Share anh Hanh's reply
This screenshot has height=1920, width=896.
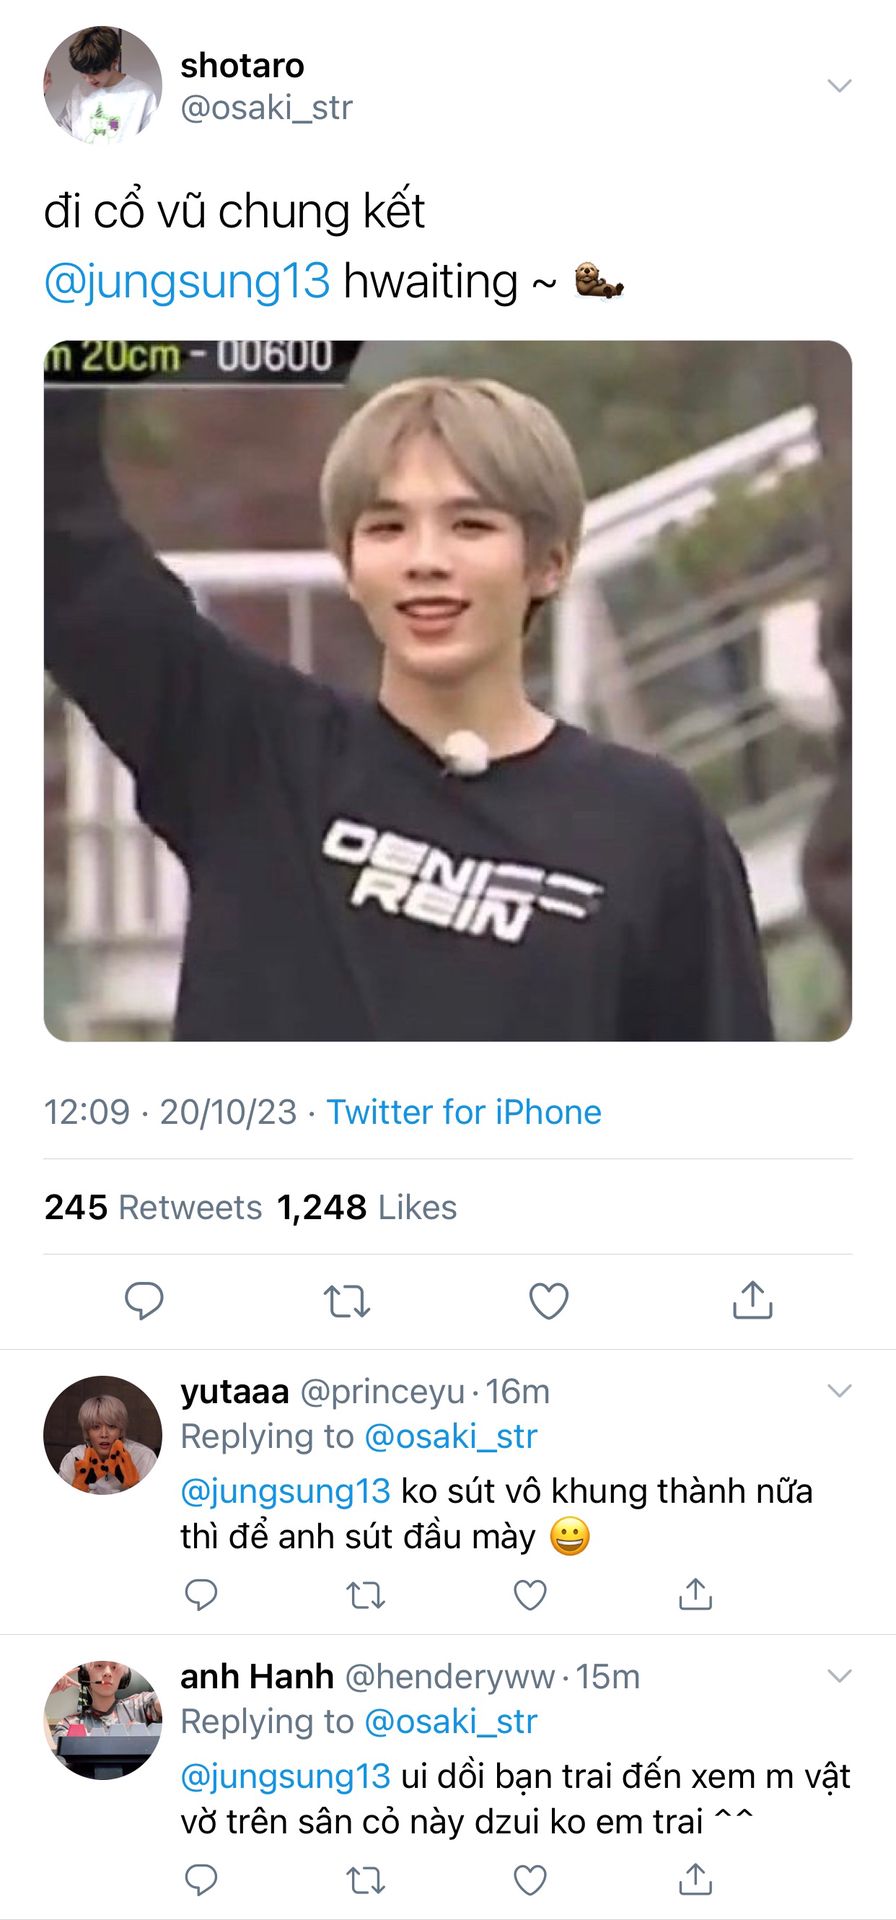tap(695, 1879)
